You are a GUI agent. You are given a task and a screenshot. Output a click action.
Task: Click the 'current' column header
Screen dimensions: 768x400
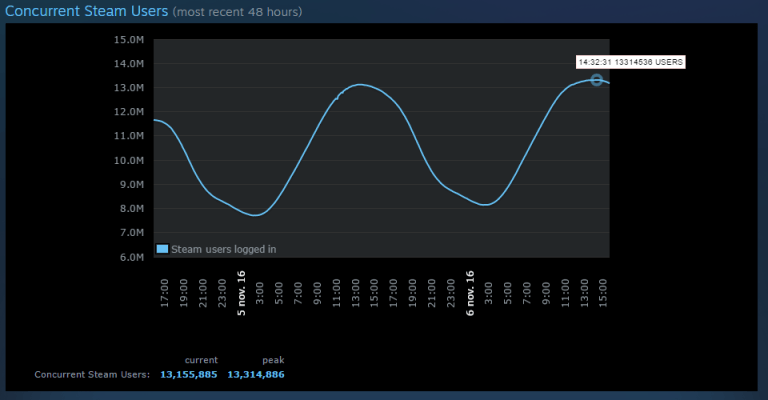pos(201,360)
